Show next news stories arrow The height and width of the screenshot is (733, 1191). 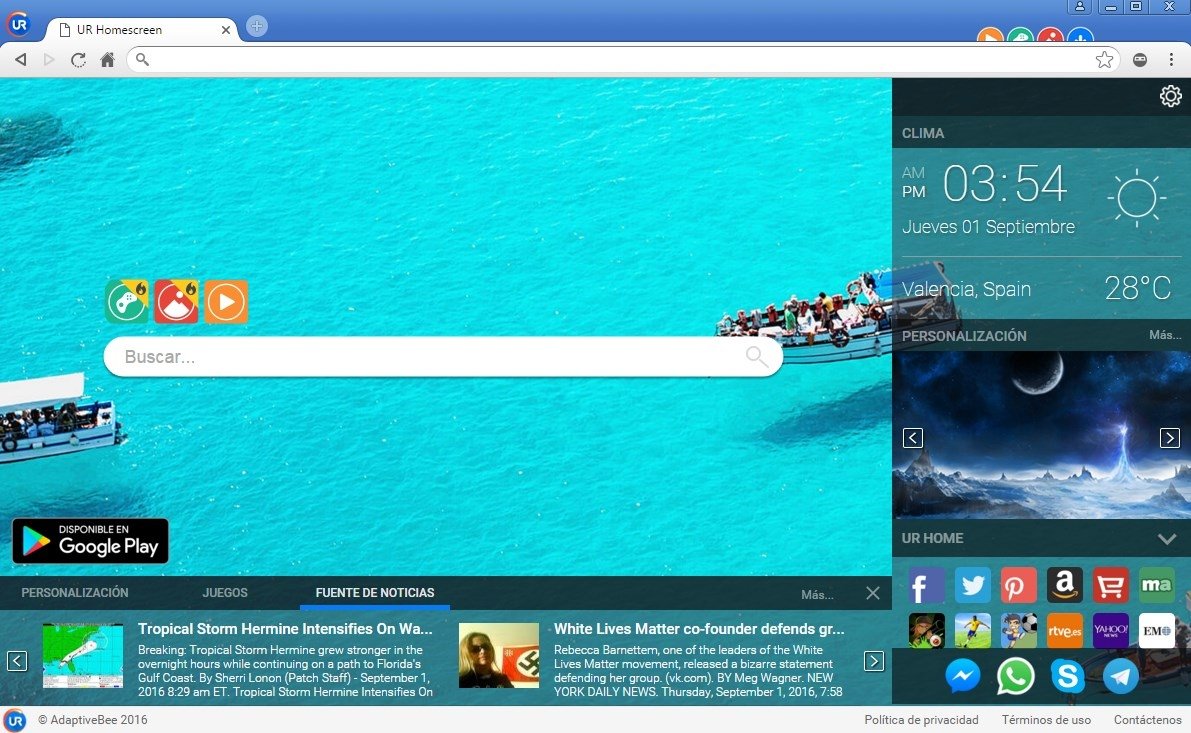point(874,661)
